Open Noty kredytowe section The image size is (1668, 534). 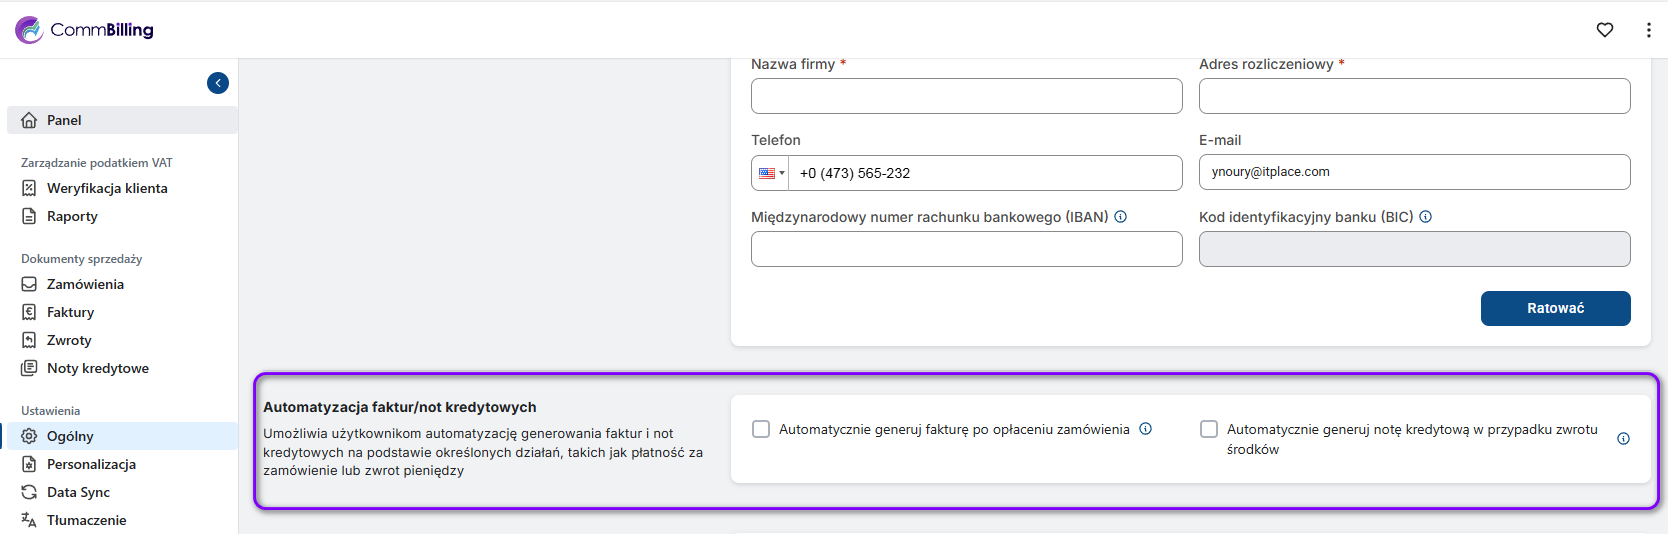(97, 368)
